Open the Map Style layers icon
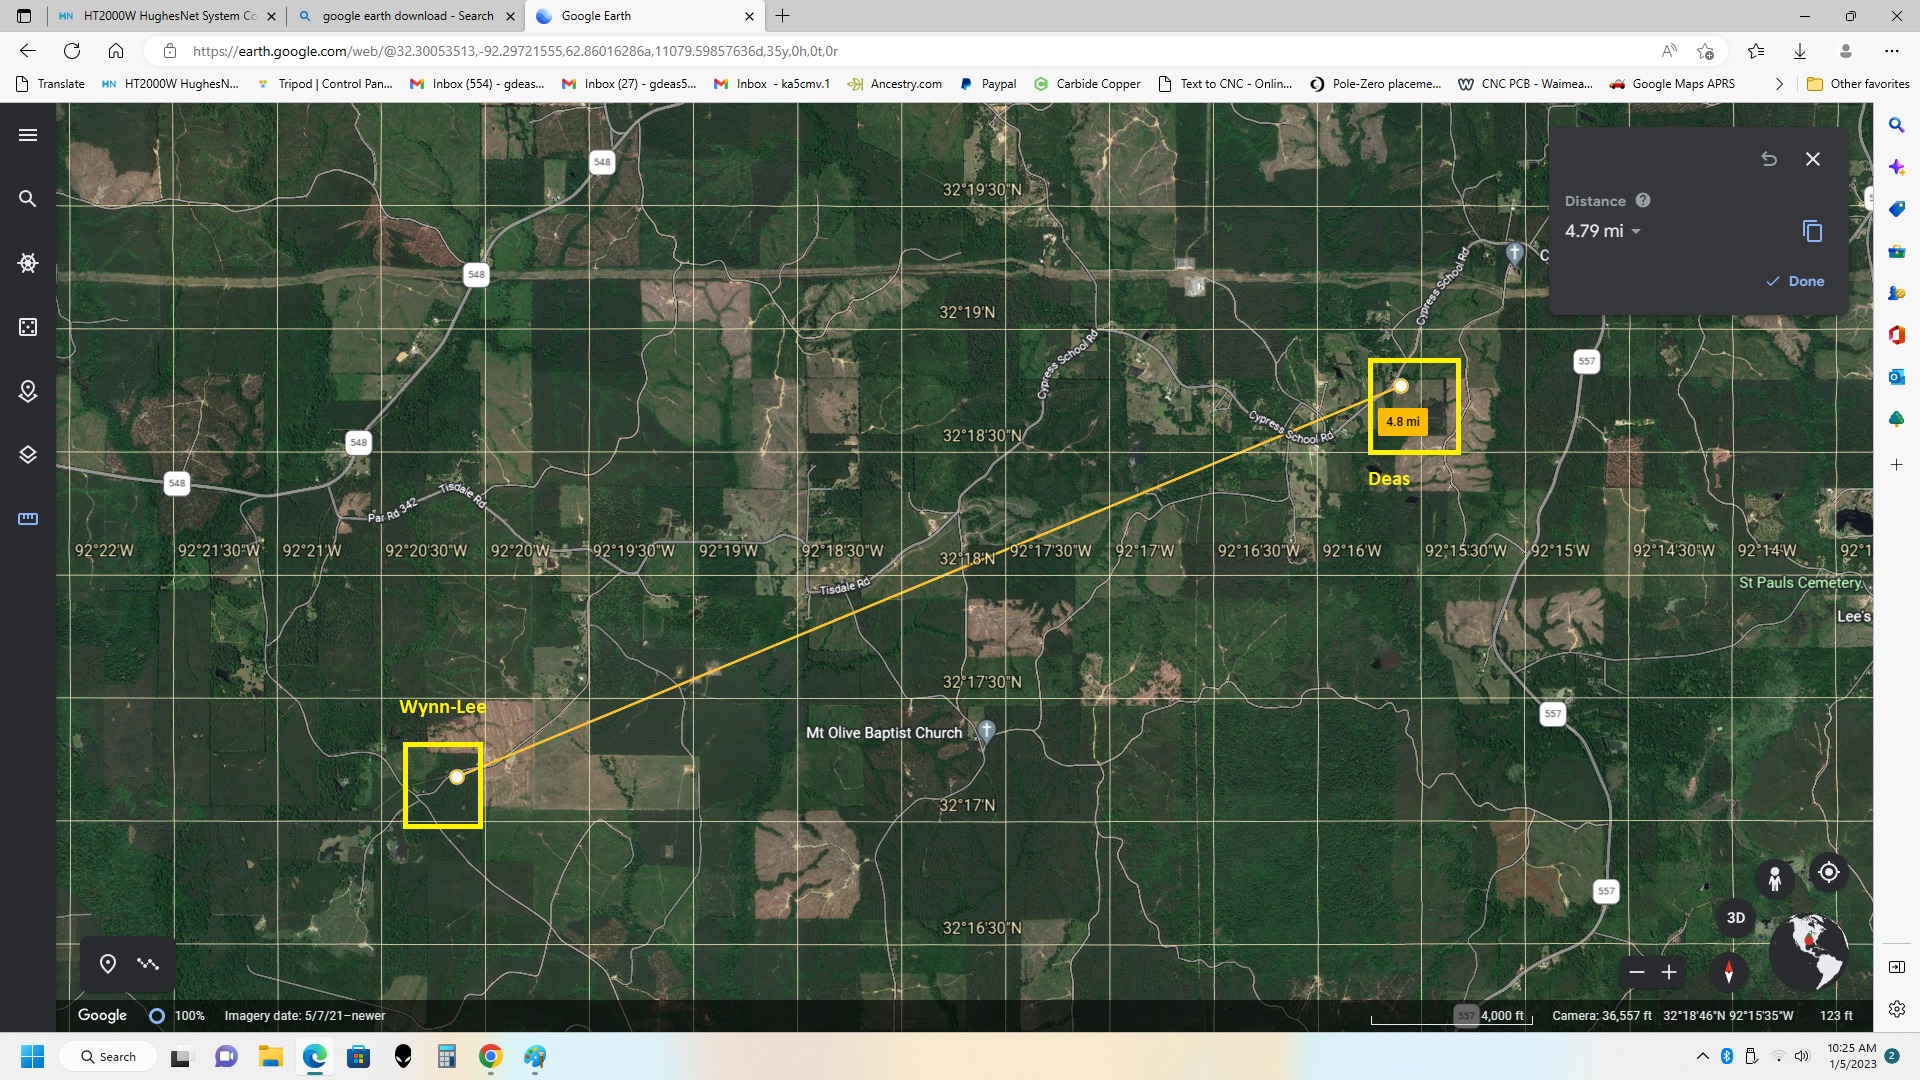The height and width of the screenshot is (1080, 1920). tap(28, 455)
